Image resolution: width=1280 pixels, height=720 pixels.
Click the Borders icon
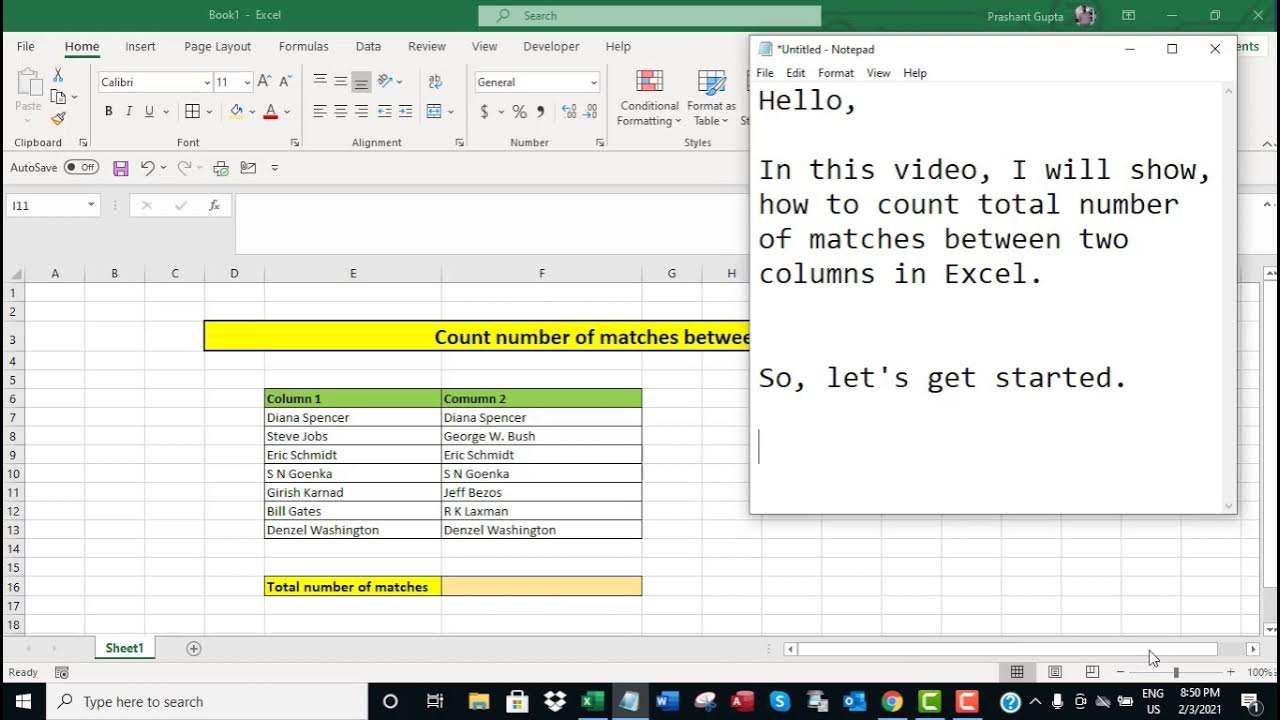tap(193, 112)
